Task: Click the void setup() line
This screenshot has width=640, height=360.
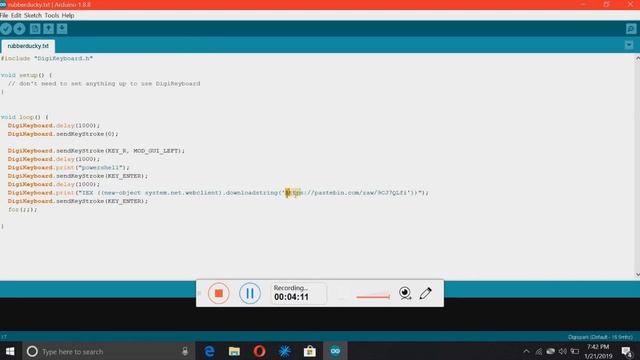Action: pos(26,75)
